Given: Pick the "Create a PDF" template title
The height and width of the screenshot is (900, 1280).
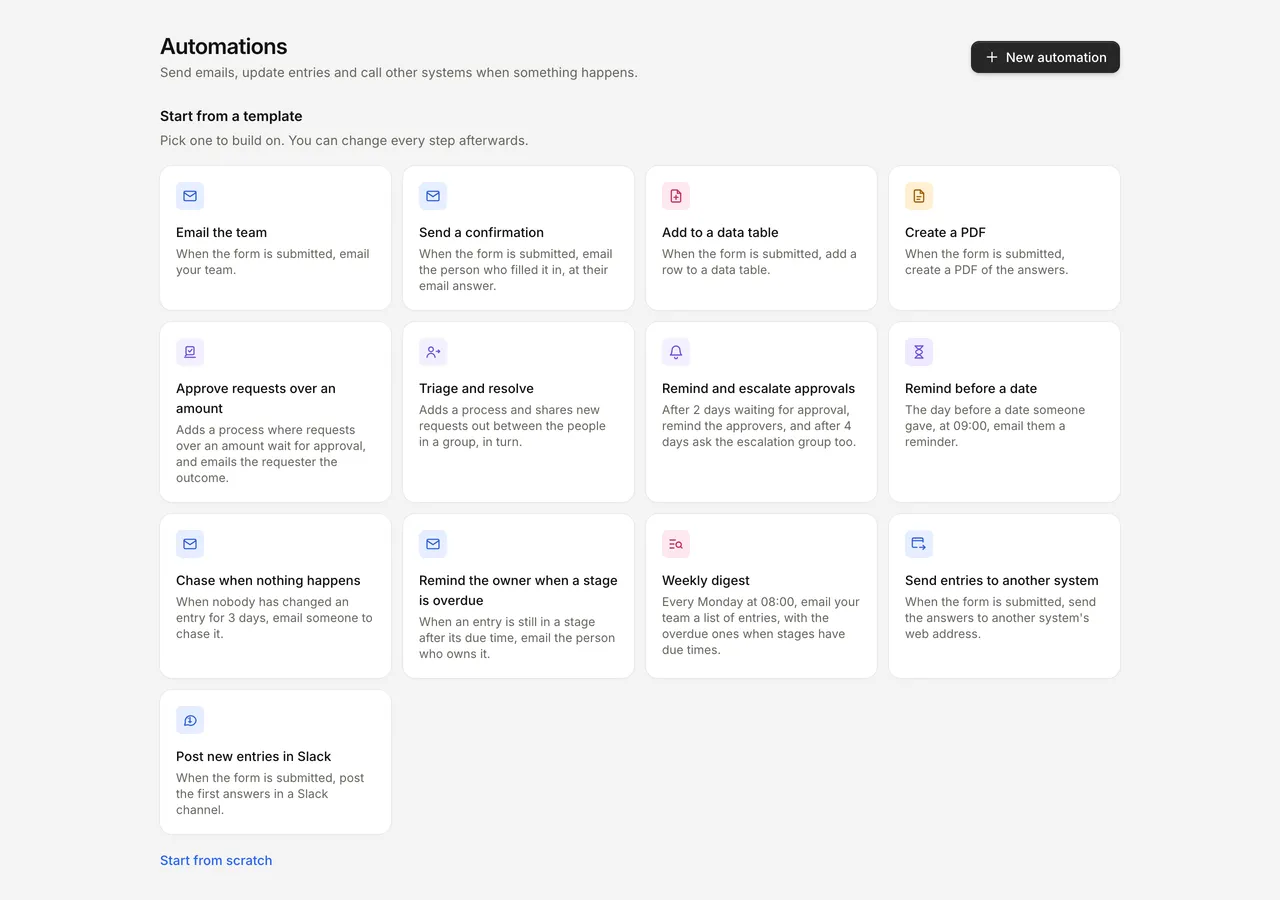Looking at the screenshot, I should (x=945, y=232).
